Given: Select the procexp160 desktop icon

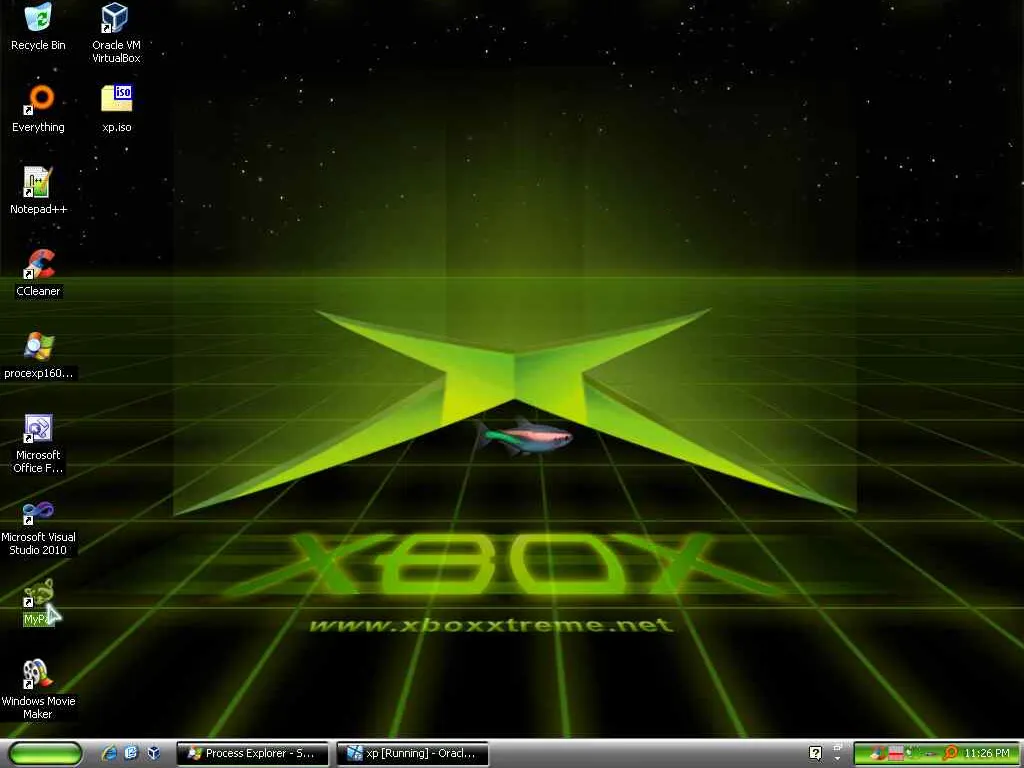Looking at the screenshot, I should pyautogui.click(x=38, y=355).
